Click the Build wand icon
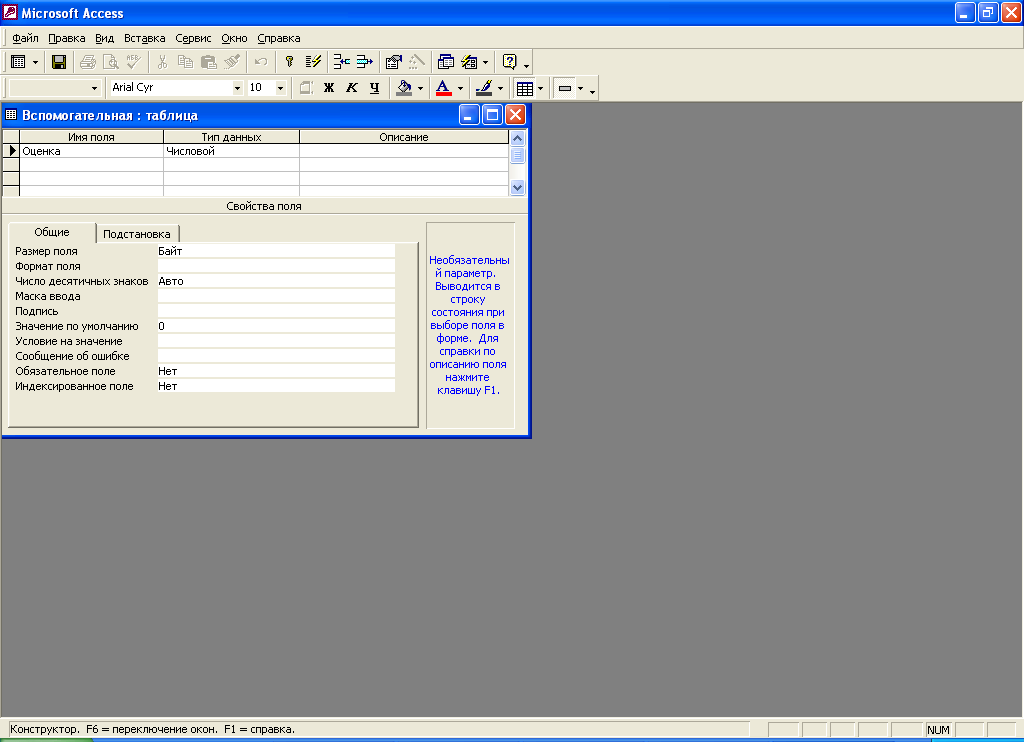Image resolution: width=1024 pixels, height=742 pixels. (x=417, y=62)
